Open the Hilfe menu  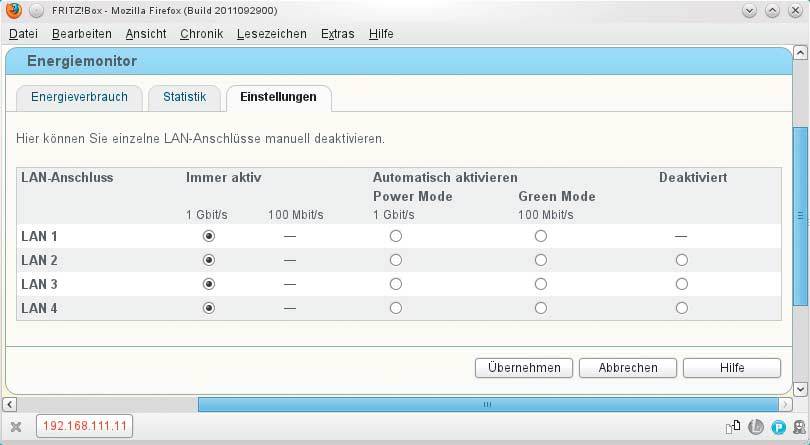381,34
